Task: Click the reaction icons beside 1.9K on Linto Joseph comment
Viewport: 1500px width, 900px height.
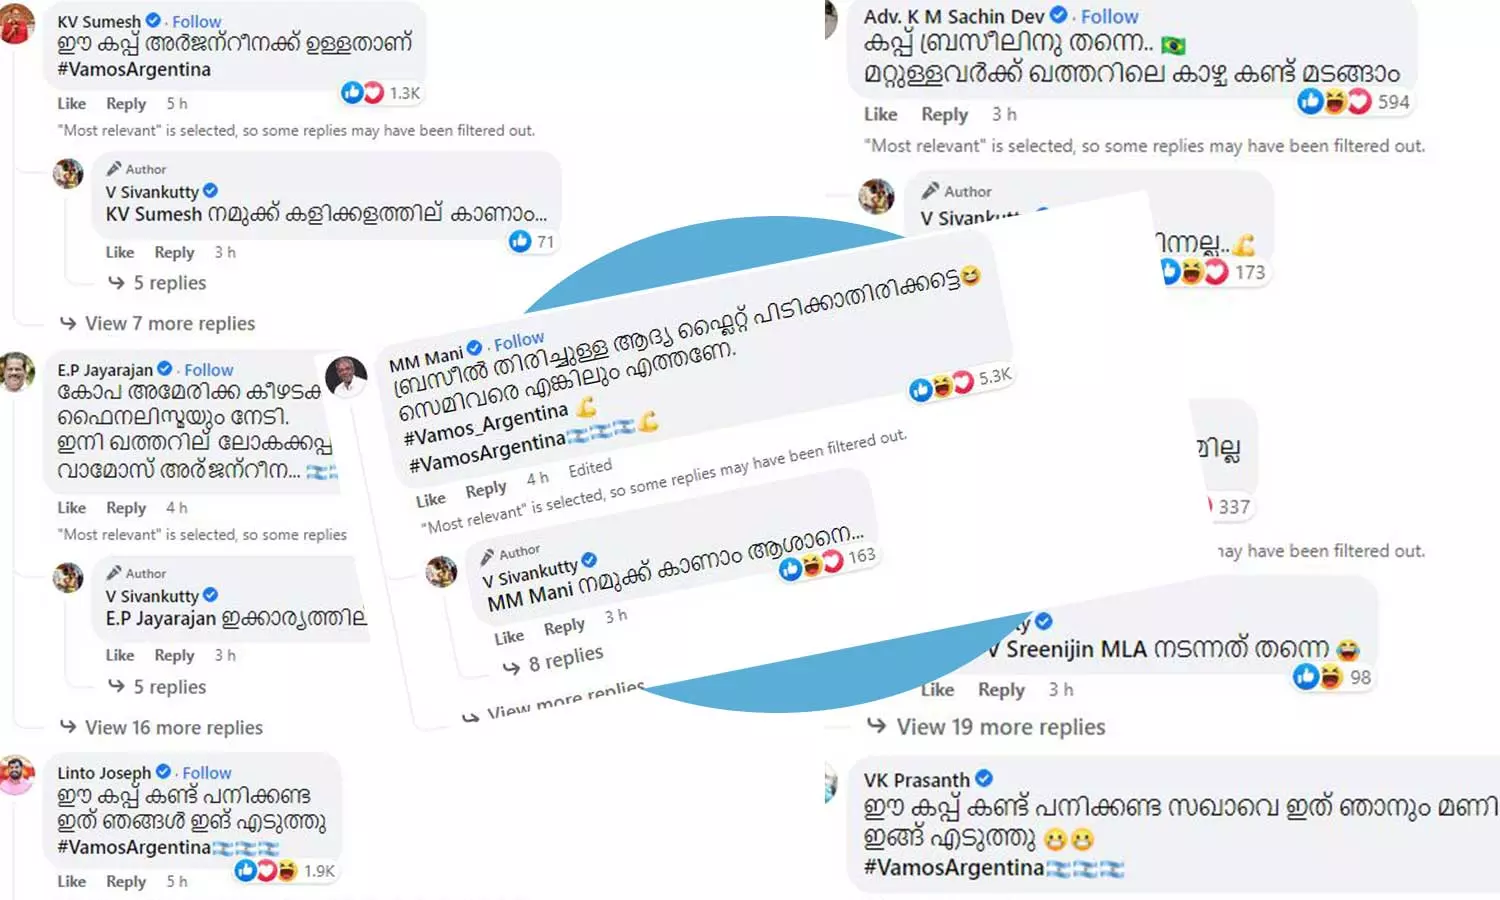Action: [266, 870]
